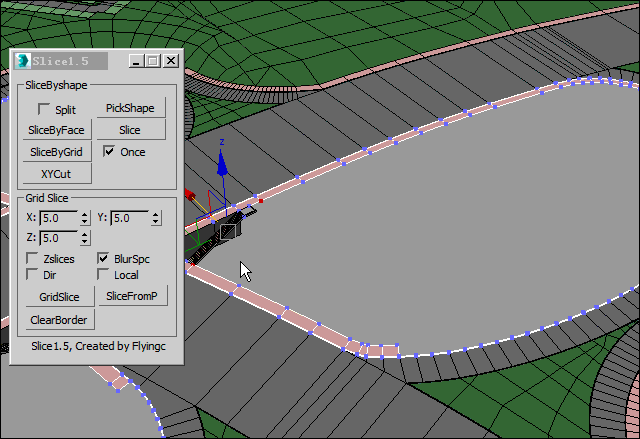Click the Slice1.5 title bar text
640x439 pixels.
pos(60,61)
